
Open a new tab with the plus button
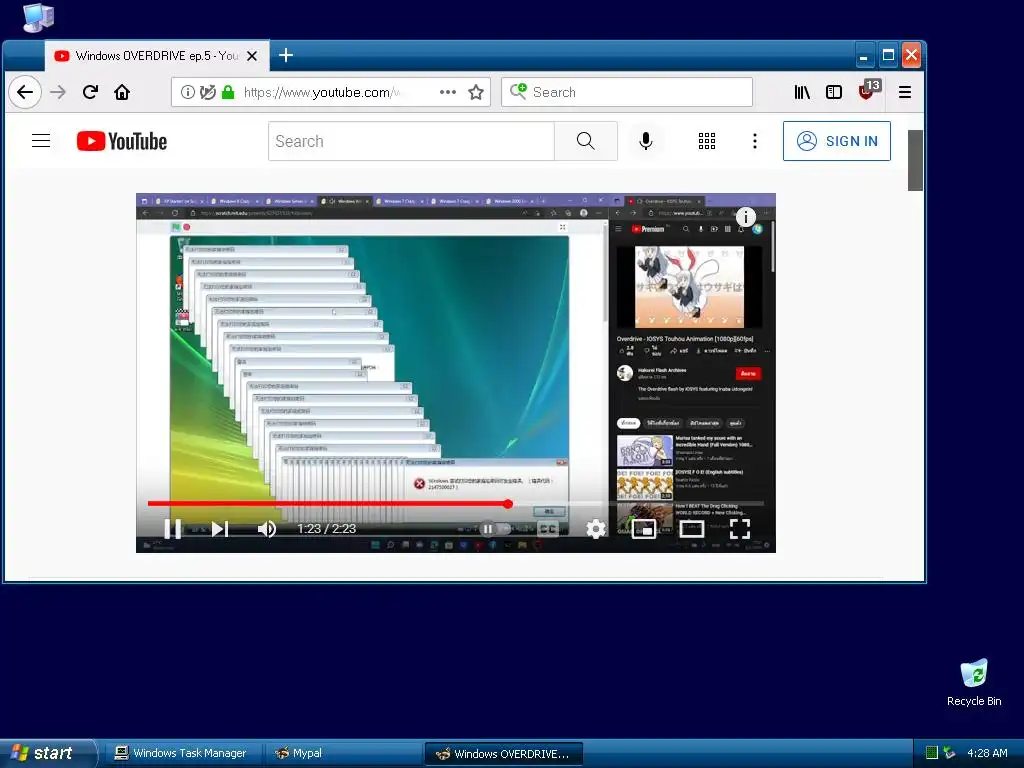[x=285, y=56]
